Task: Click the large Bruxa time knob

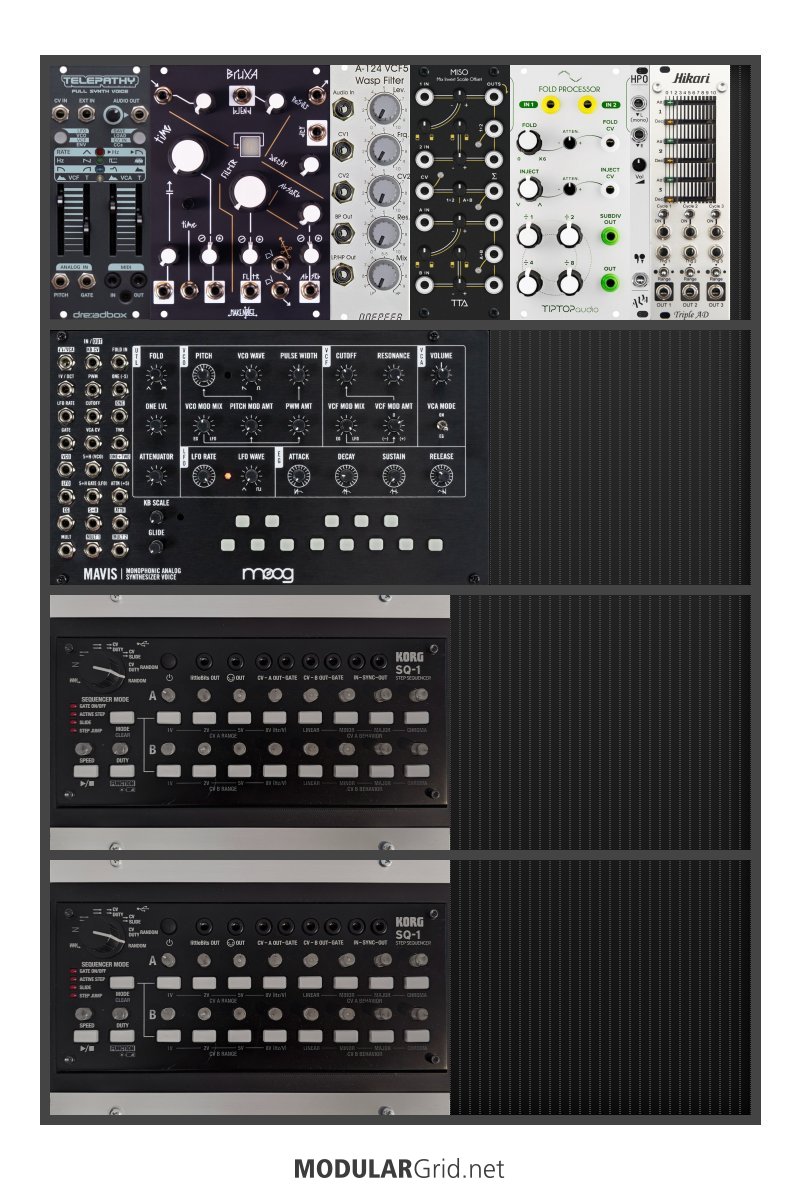Action: pos(186,156)
